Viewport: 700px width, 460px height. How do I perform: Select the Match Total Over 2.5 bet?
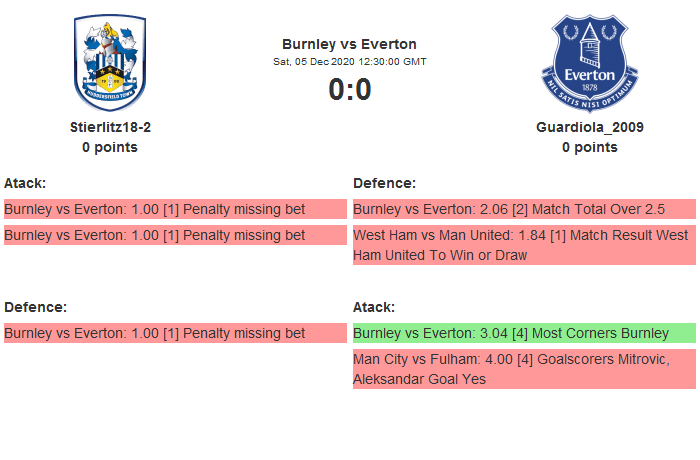coord(509,209)
